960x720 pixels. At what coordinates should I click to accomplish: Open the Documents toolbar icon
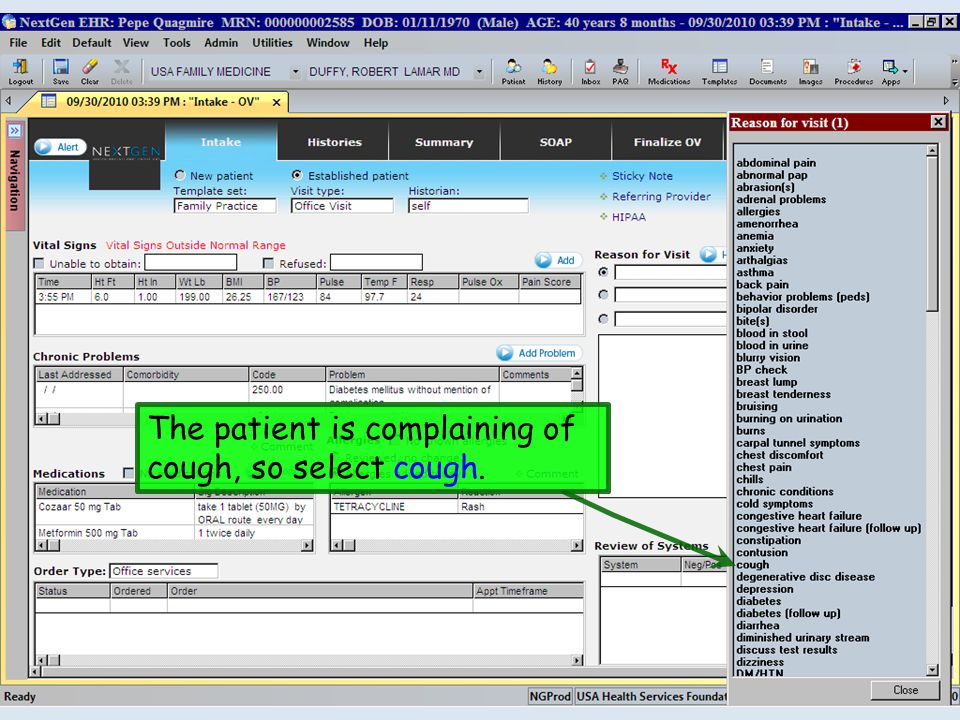click(x=767, y=71)
